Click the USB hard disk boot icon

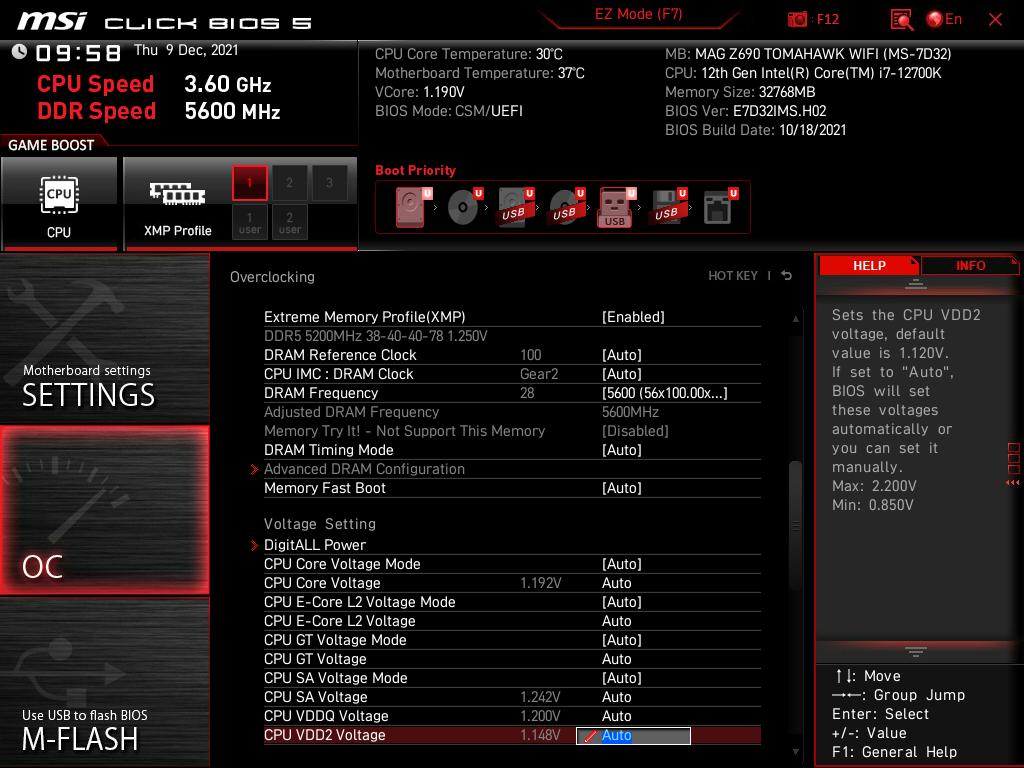[515, 207]
